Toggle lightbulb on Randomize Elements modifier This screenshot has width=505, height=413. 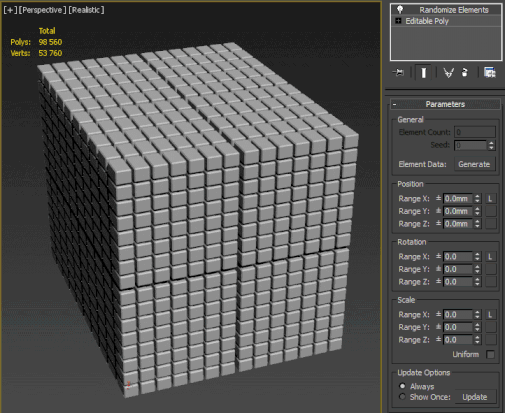(400, 10)
